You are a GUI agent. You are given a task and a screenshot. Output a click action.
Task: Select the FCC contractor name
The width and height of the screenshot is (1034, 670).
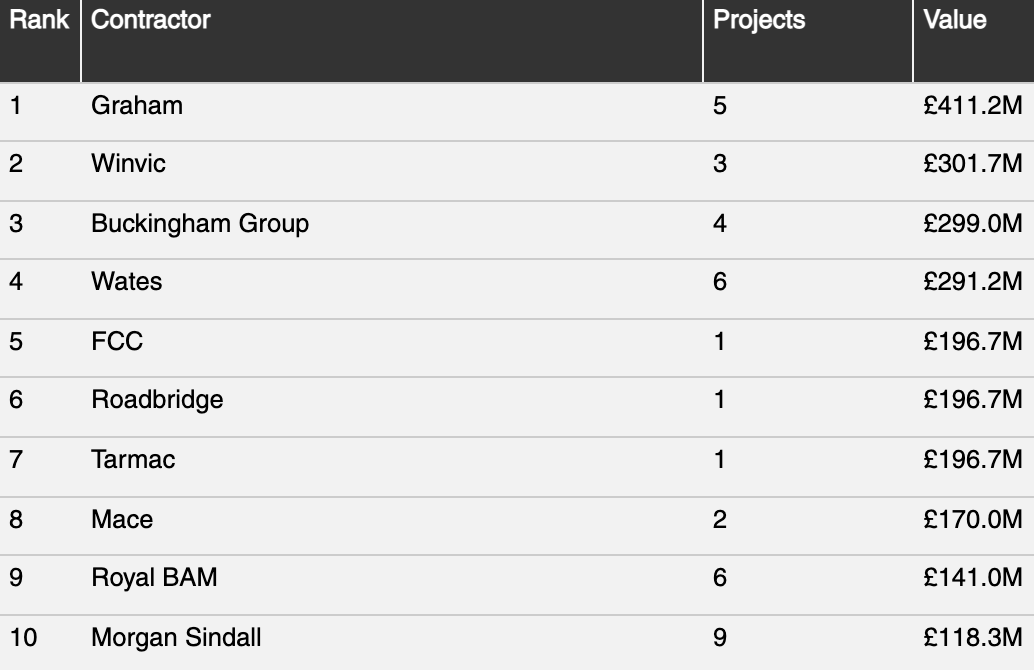click(117, 342)
